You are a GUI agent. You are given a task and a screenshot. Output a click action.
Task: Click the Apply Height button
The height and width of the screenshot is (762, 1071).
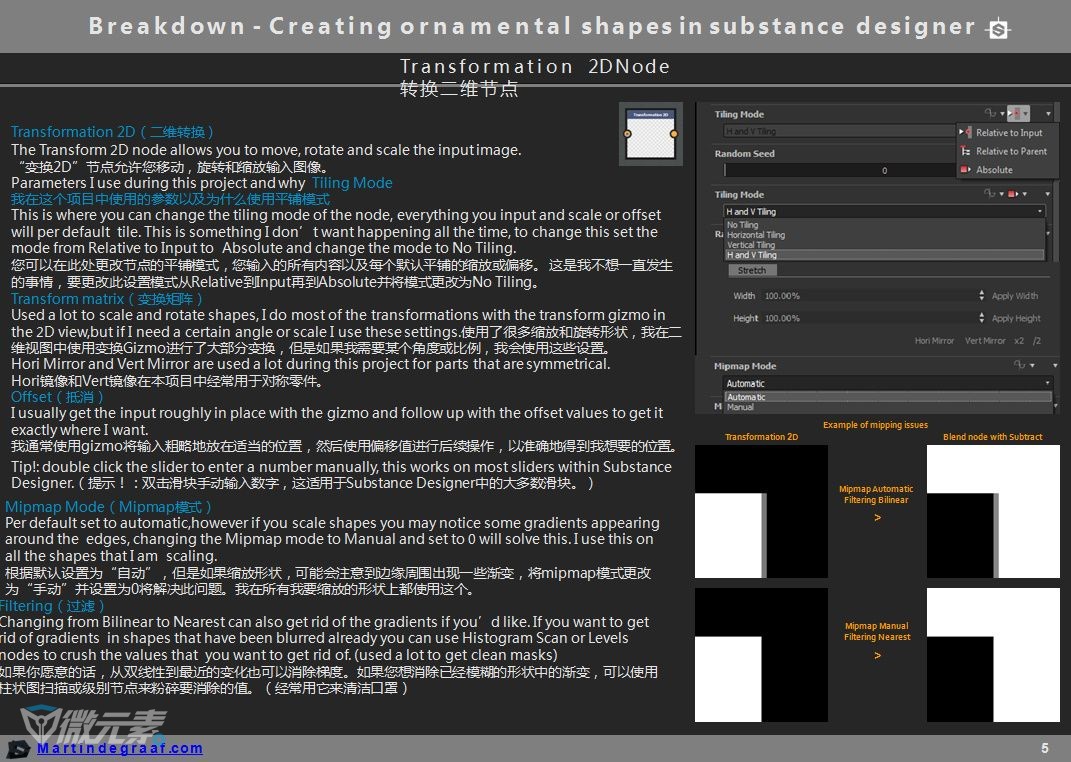tap(1016, 318)
